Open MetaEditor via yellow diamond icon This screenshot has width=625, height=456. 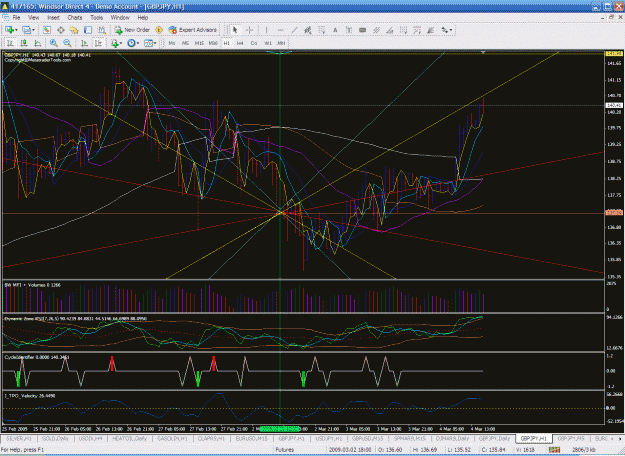click(159, 30)
